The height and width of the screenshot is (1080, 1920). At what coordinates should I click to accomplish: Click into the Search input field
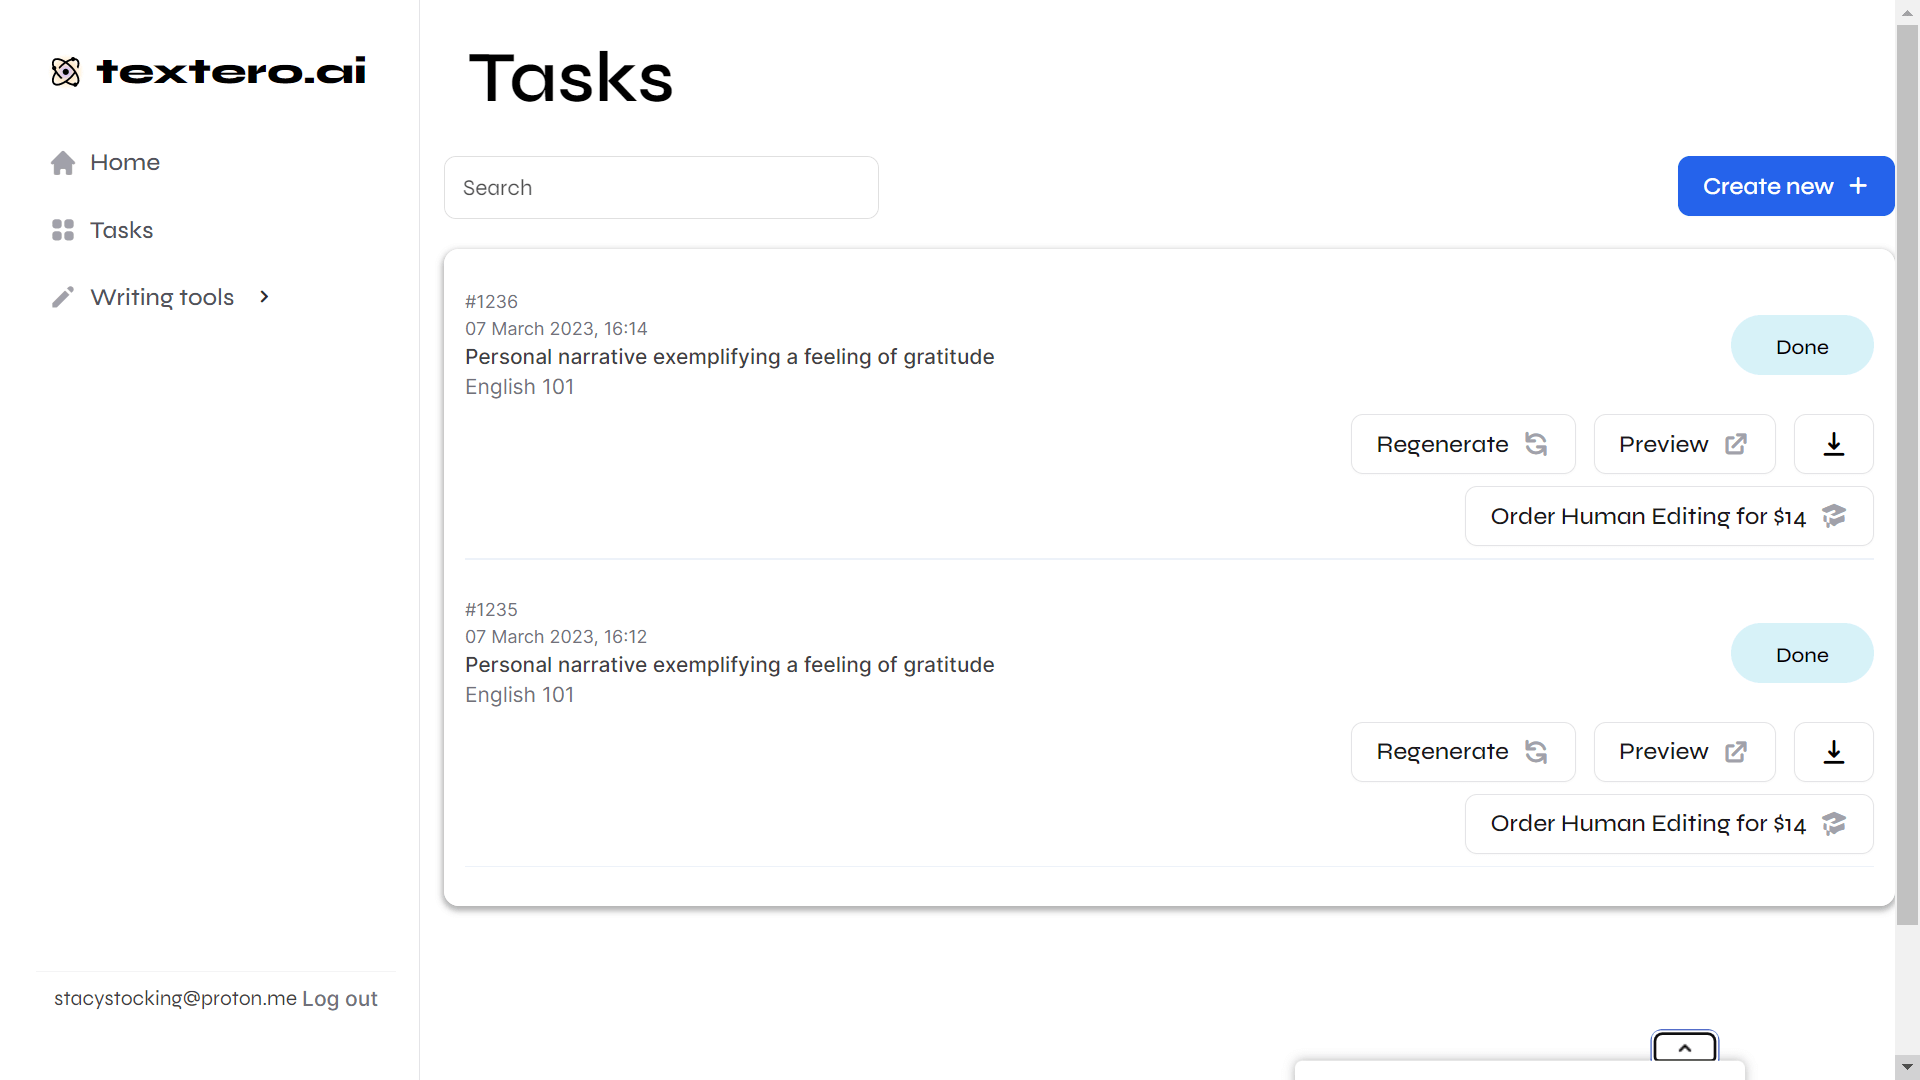pos(660,188)
